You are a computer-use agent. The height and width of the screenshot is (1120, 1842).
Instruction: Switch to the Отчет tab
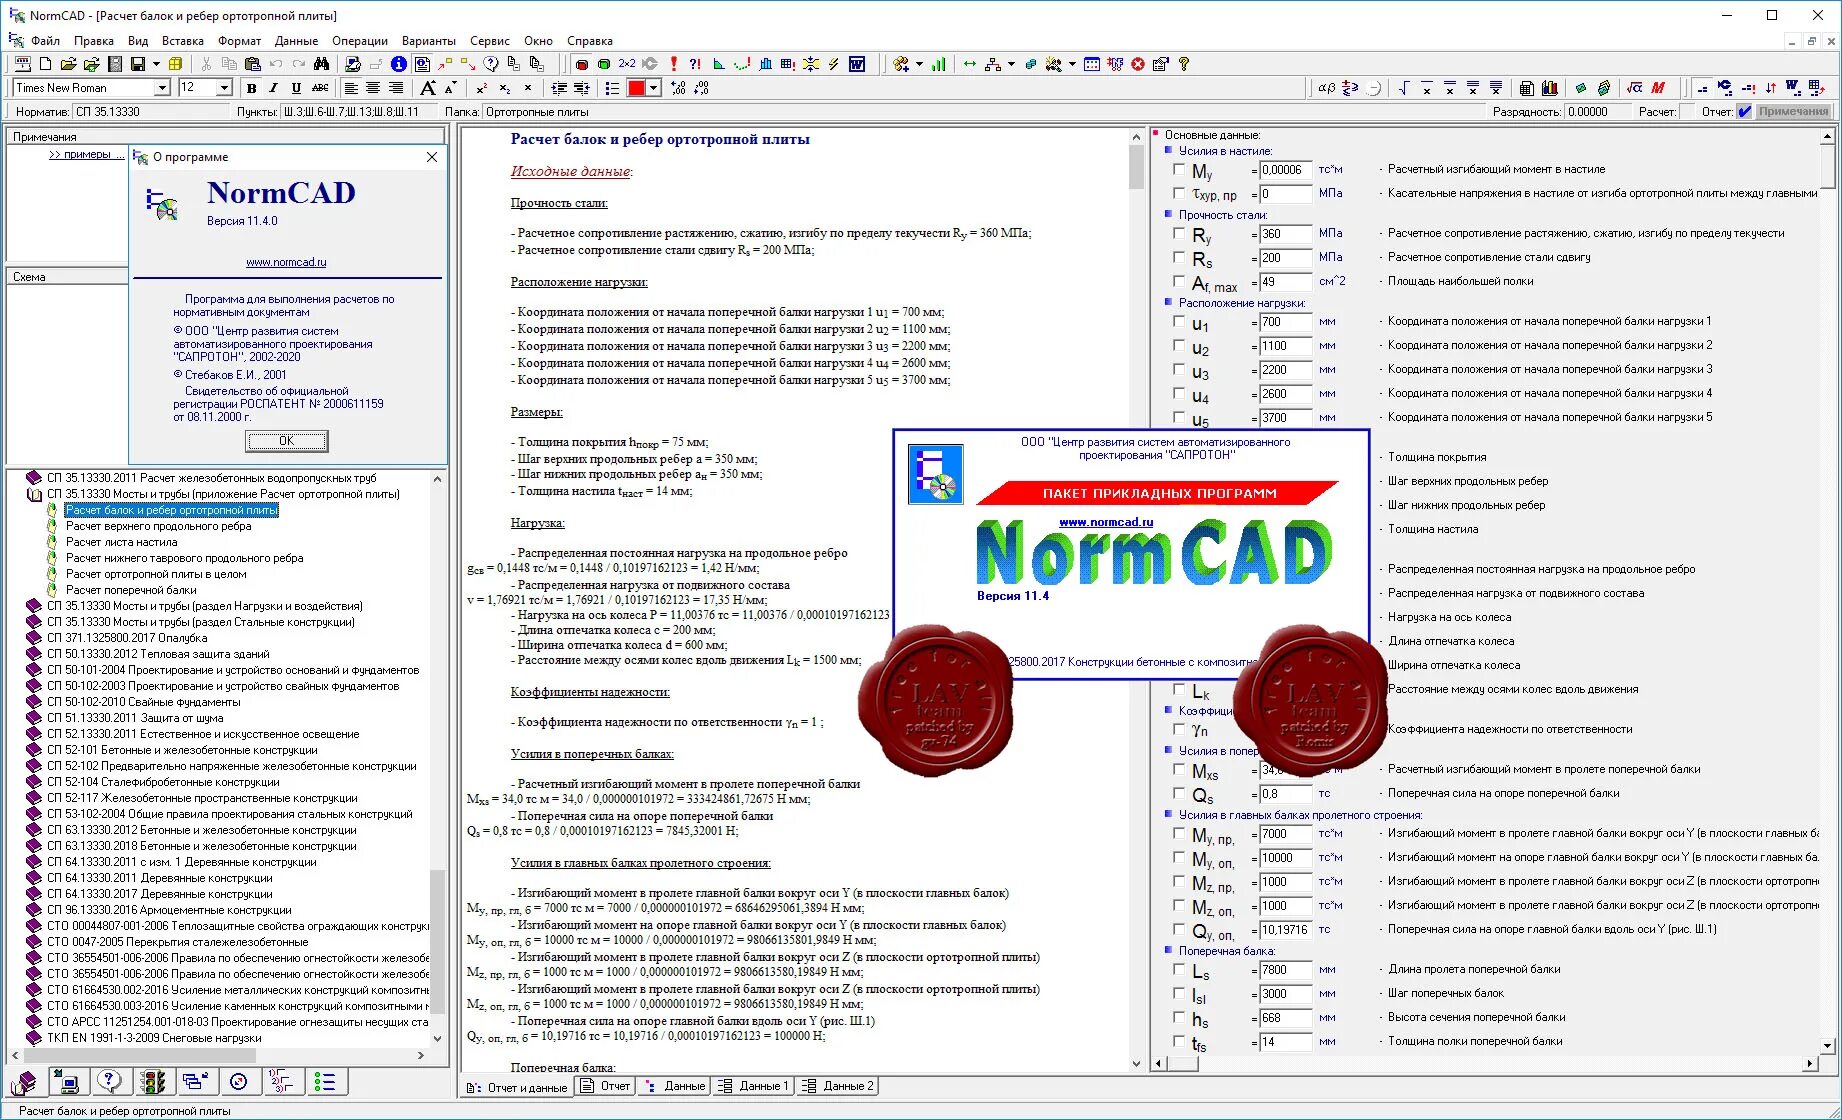point(606,1086)
